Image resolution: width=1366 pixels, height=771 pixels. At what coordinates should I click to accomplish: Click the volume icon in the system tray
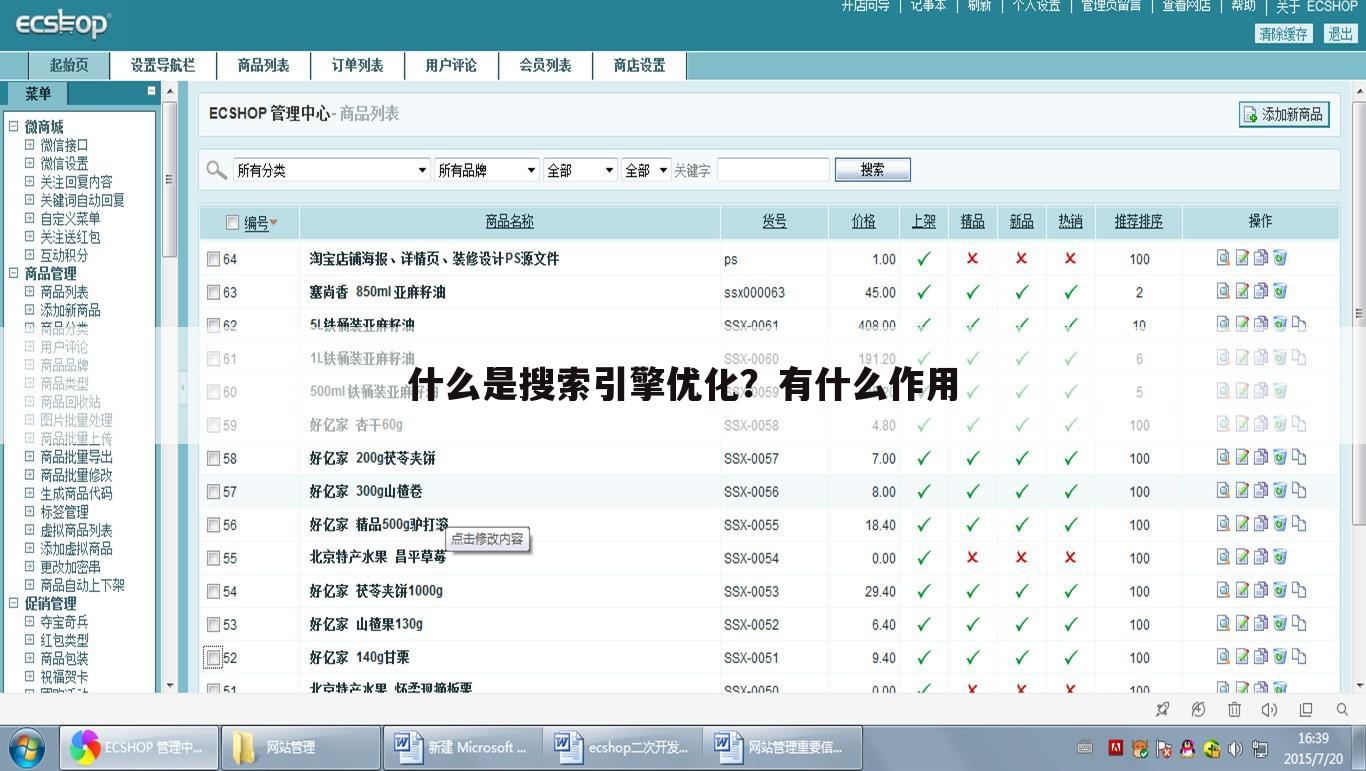[1269, 709]
